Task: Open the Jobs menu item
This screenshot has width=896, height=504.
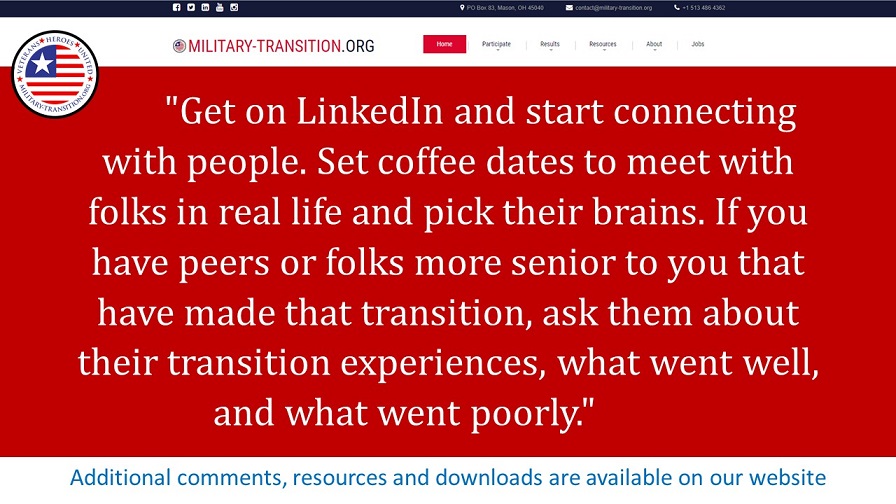Action: tap(697, 45)
